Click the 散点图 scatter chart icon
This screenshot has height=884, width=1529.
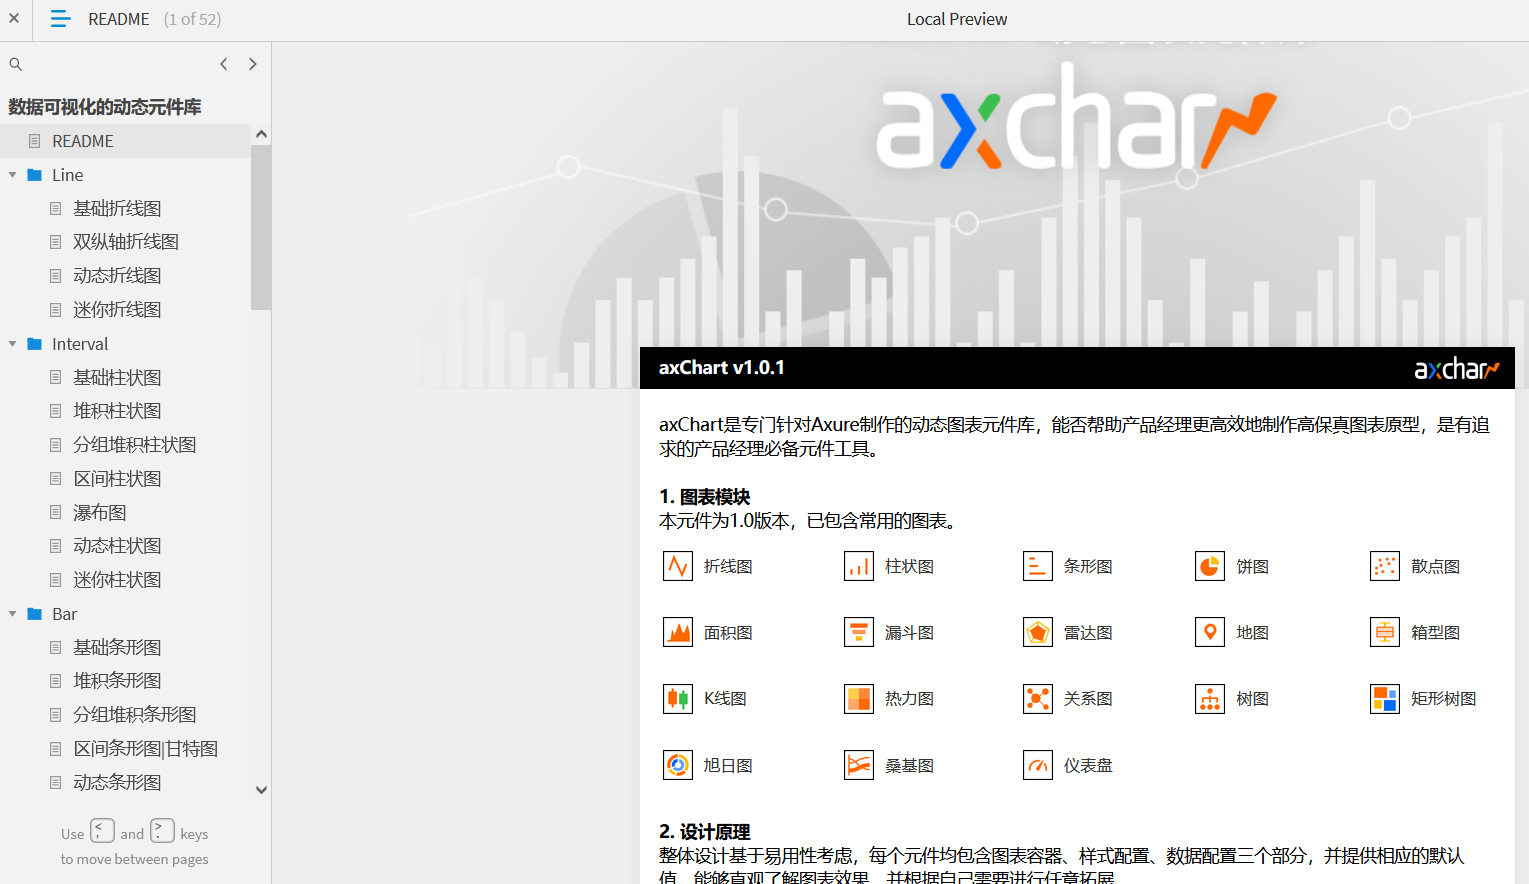1385,566
